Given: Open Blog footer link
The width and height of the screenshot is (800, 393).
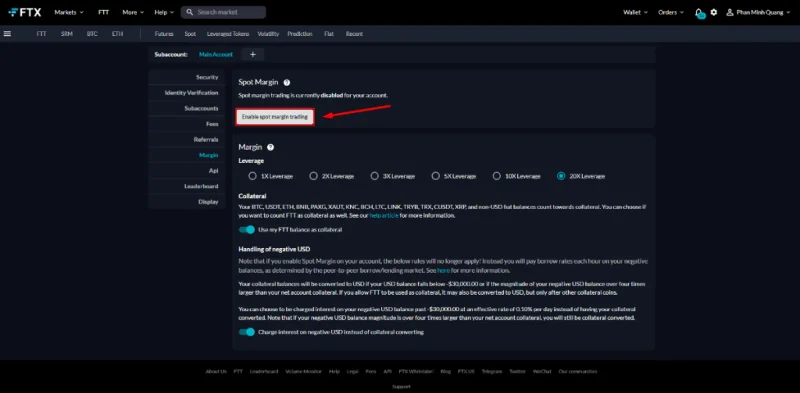Looking at the screenshot, I should 445,372.
